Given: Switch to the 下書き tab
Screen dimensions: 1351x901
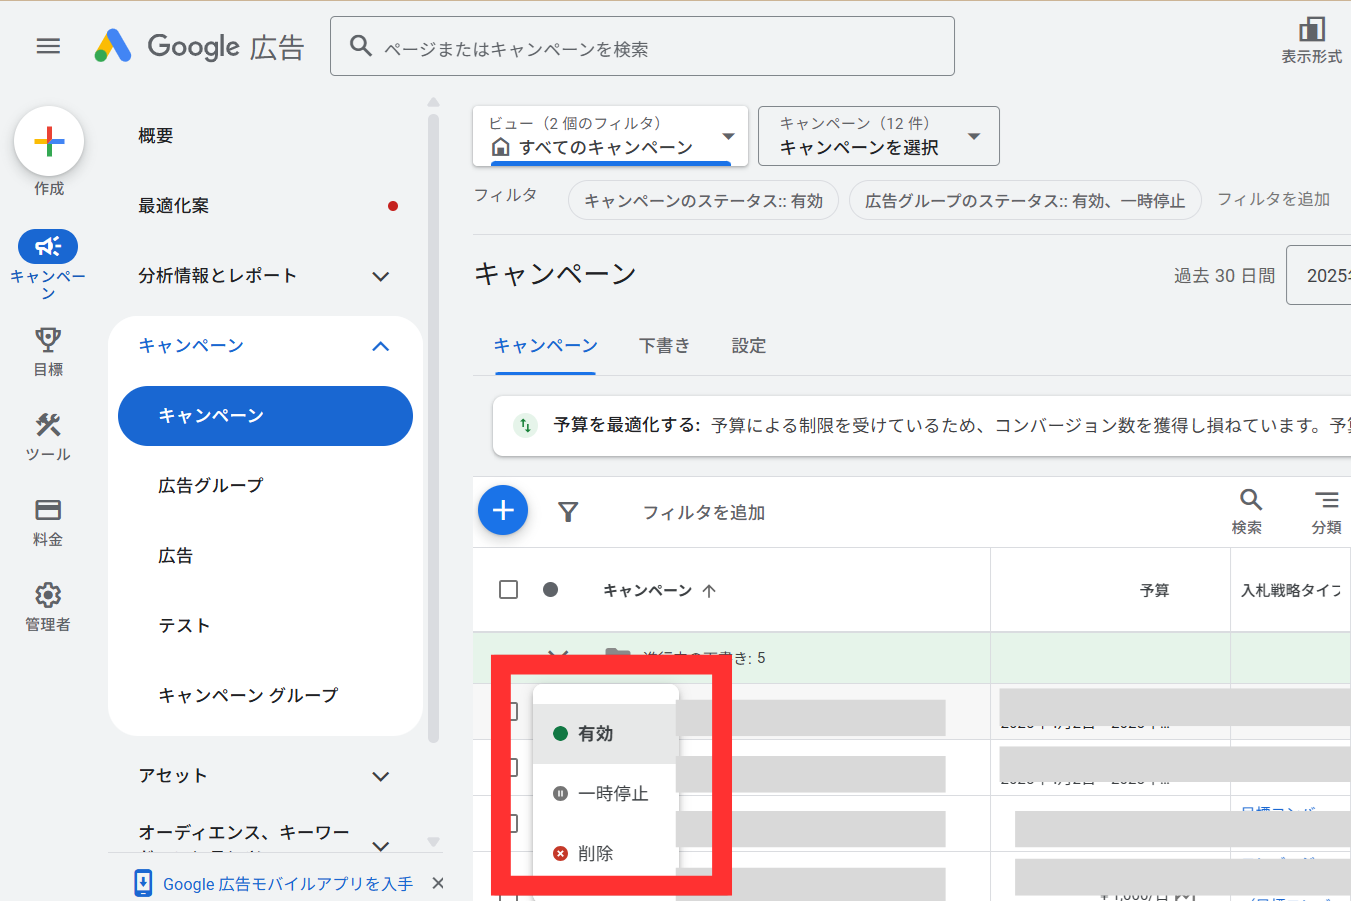Looking at the screenshot, I should (664, 346).
